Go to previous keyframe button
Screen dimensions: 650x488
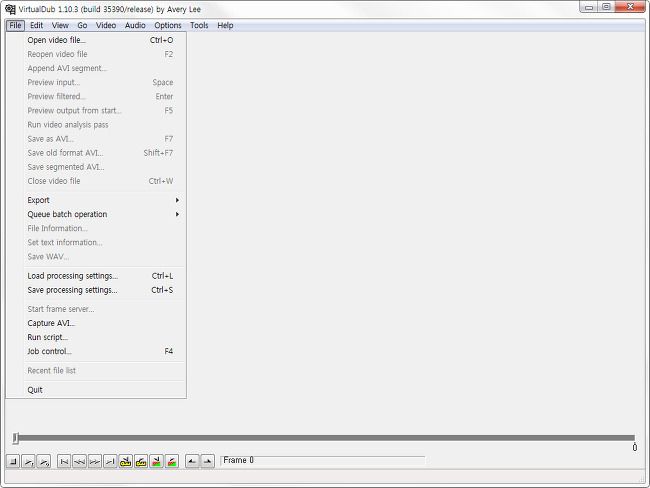point(125,461)
